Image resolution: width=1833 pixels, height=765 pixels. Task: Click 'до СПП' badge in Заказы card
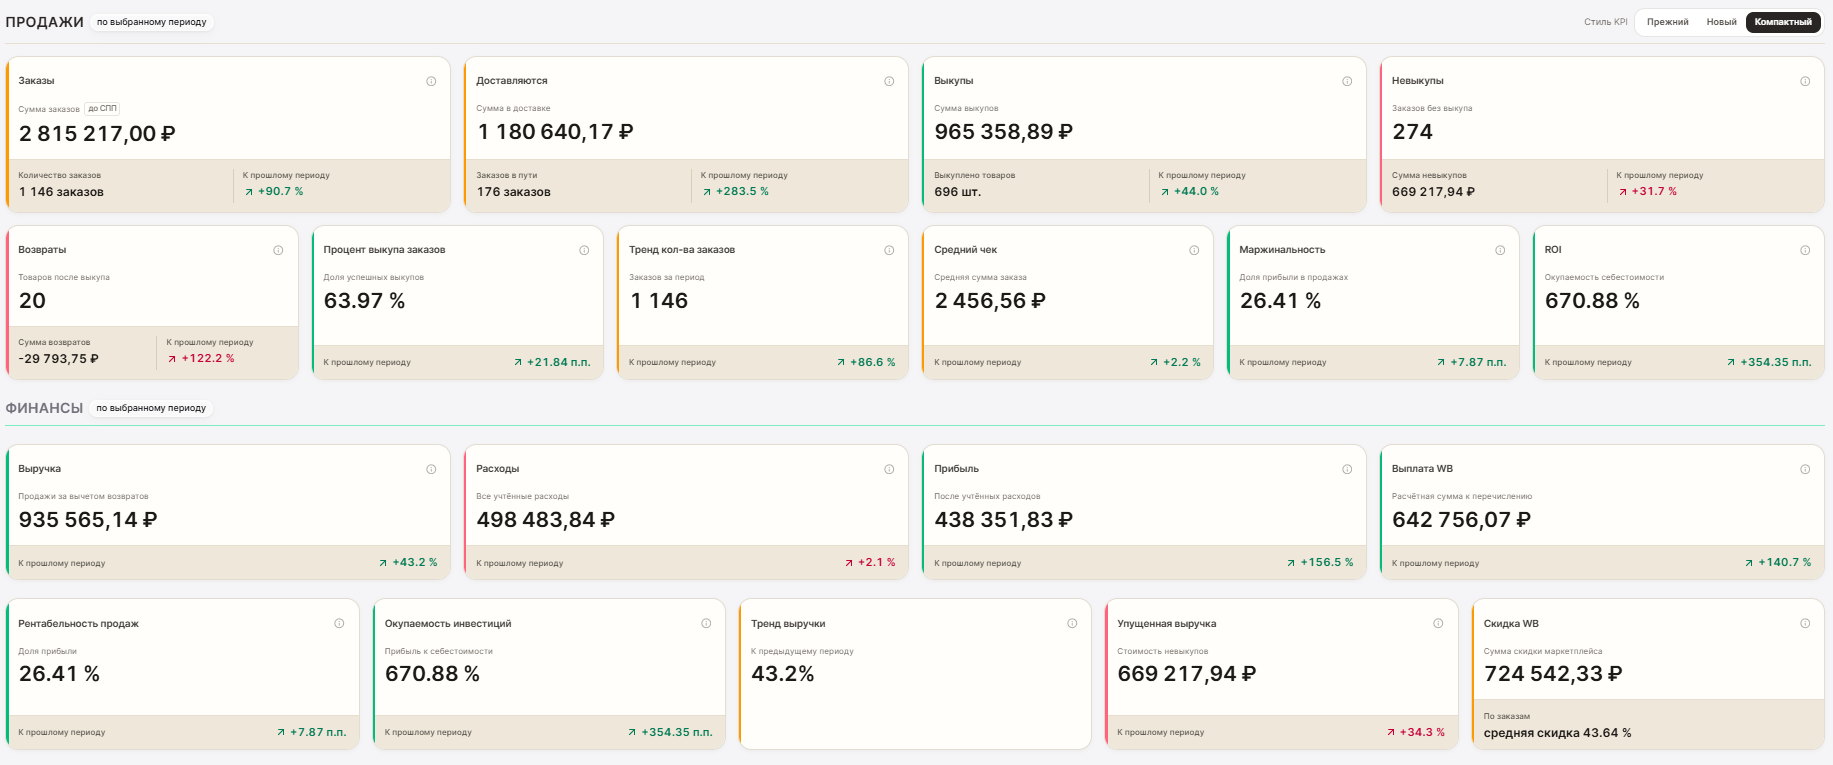tap(102, 108)
